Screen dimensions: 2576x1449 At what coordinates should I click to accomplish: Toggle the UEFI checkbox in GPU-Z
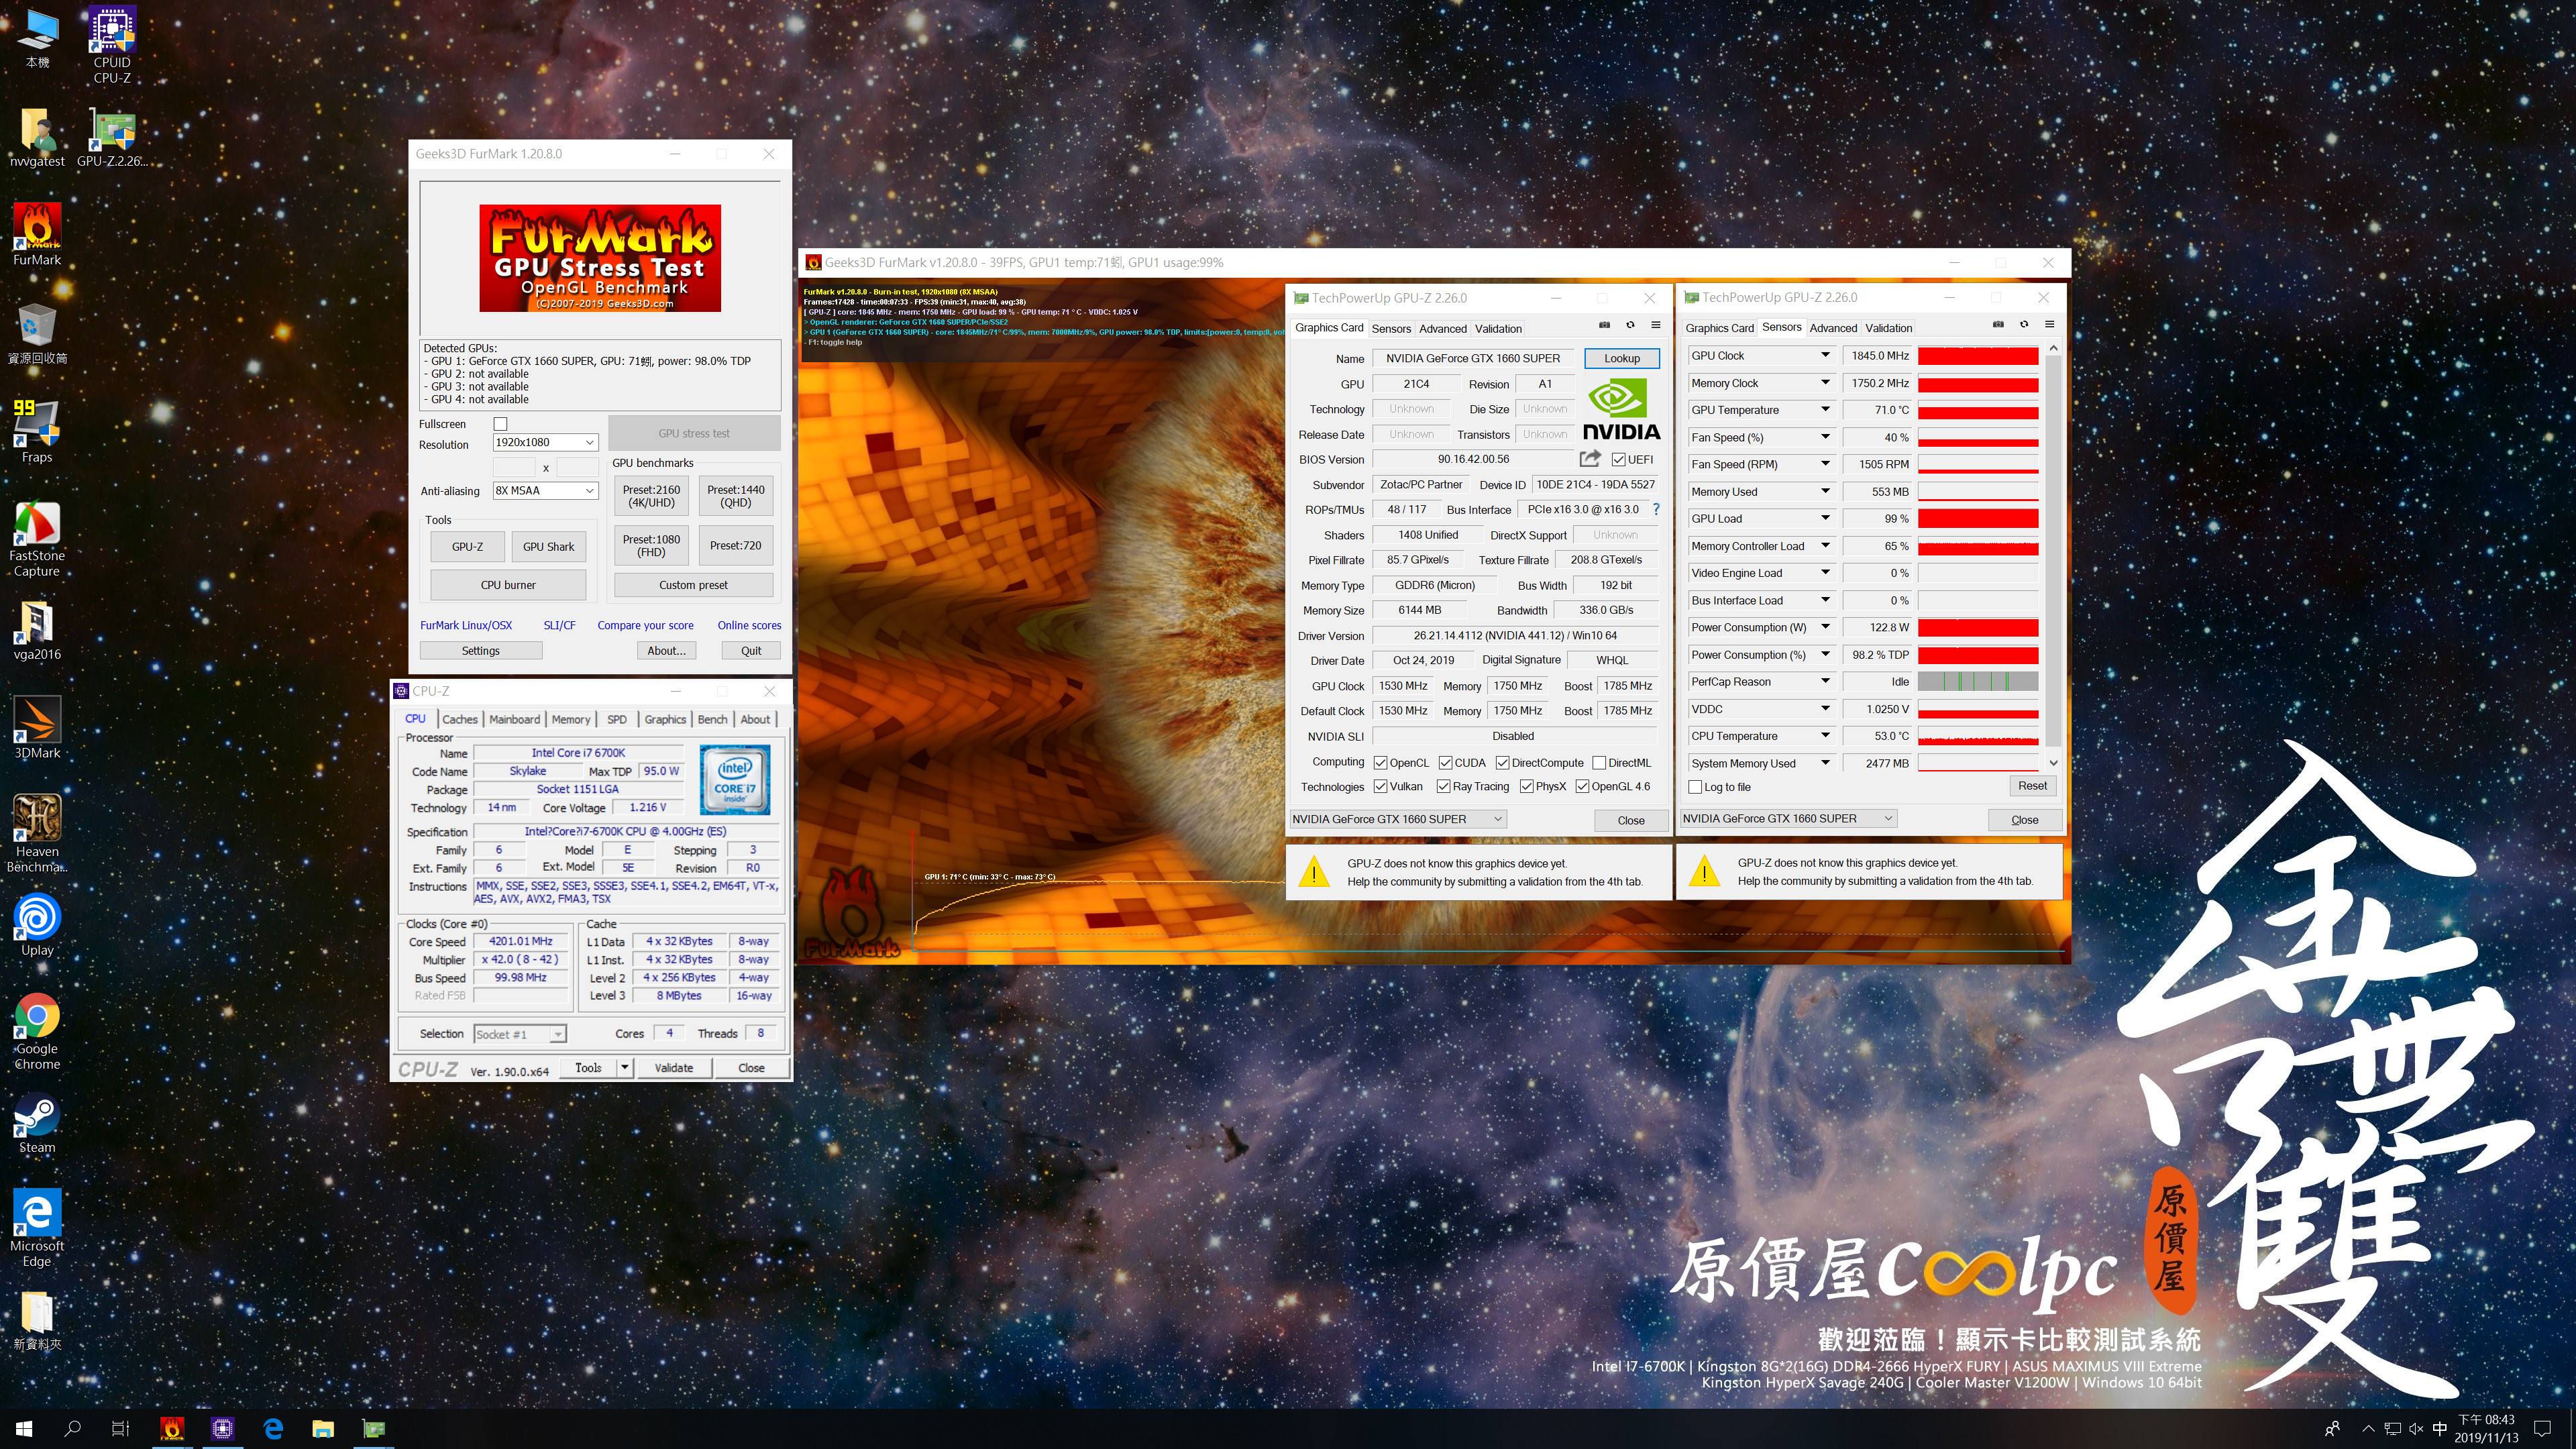[1618, 459]
